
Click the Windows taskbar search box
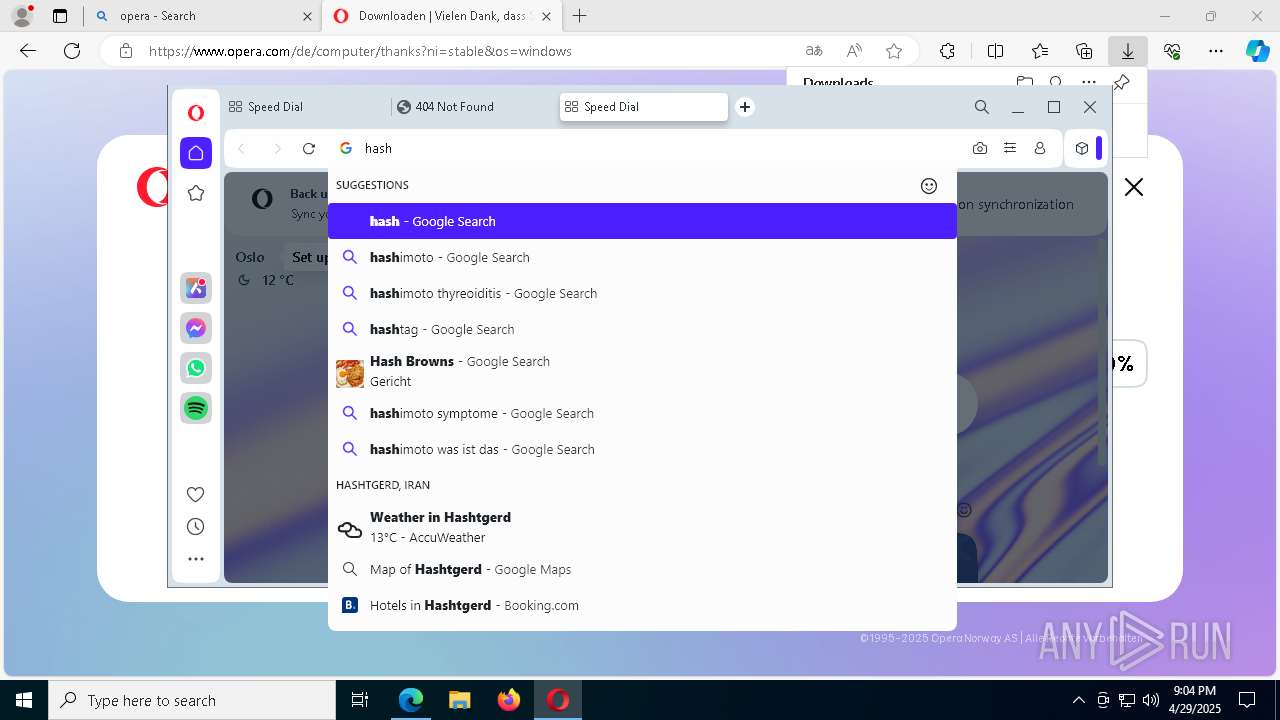click(192, 700)
